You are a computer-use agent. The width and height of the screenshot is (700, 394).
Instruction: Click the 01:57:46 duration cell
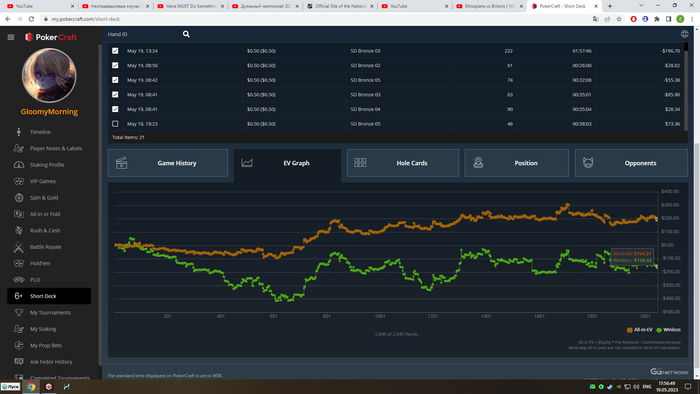(582, 51)
